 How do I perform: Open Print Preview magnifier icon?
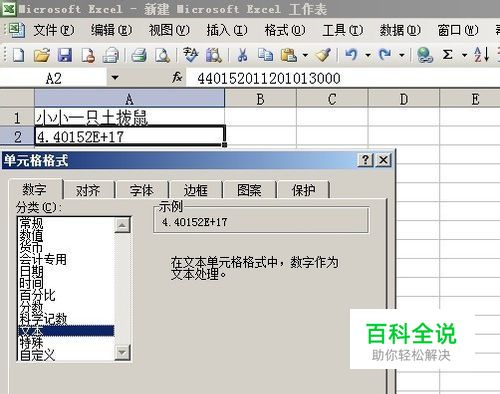point(163,55)
